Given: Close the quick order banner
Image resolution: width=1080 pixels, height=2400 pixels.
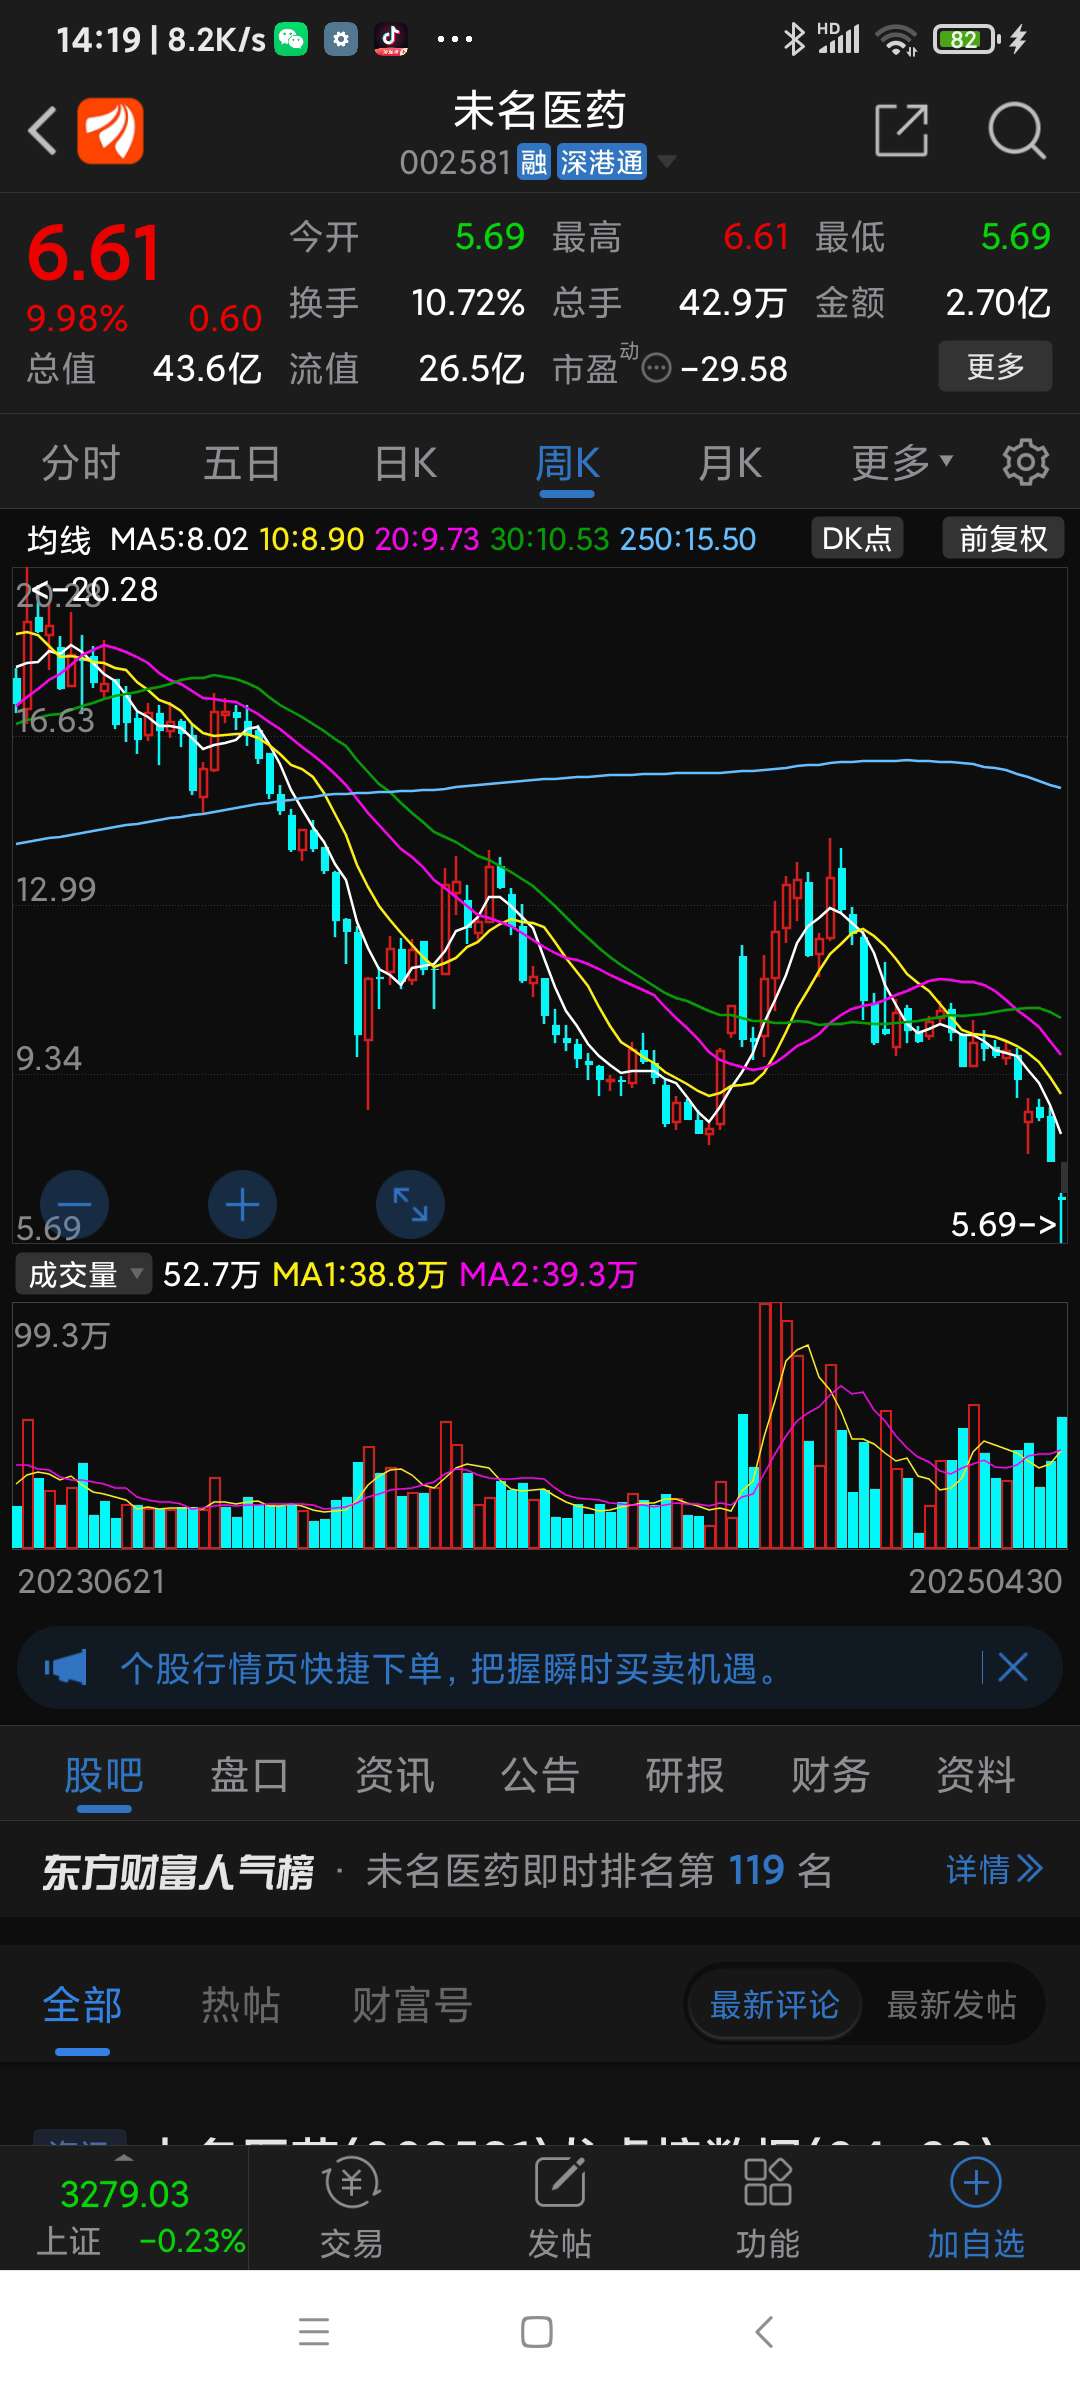Looking at the screenshot, I should [x=1013, y=1667].
